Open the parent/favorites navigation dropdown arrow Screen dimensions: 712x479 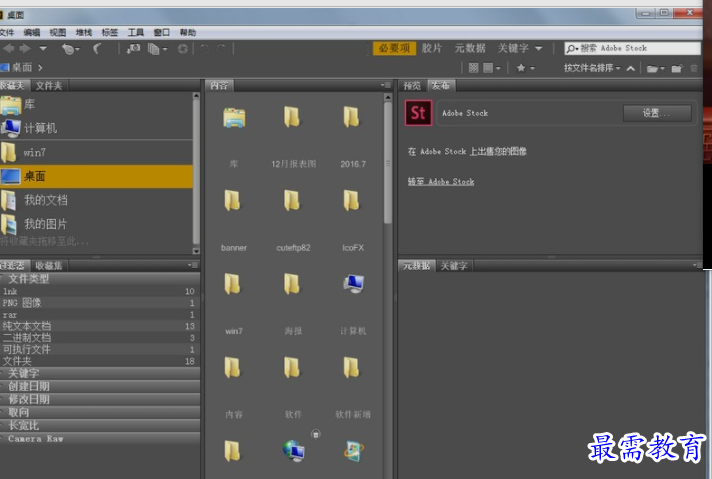tap(43, 48)
